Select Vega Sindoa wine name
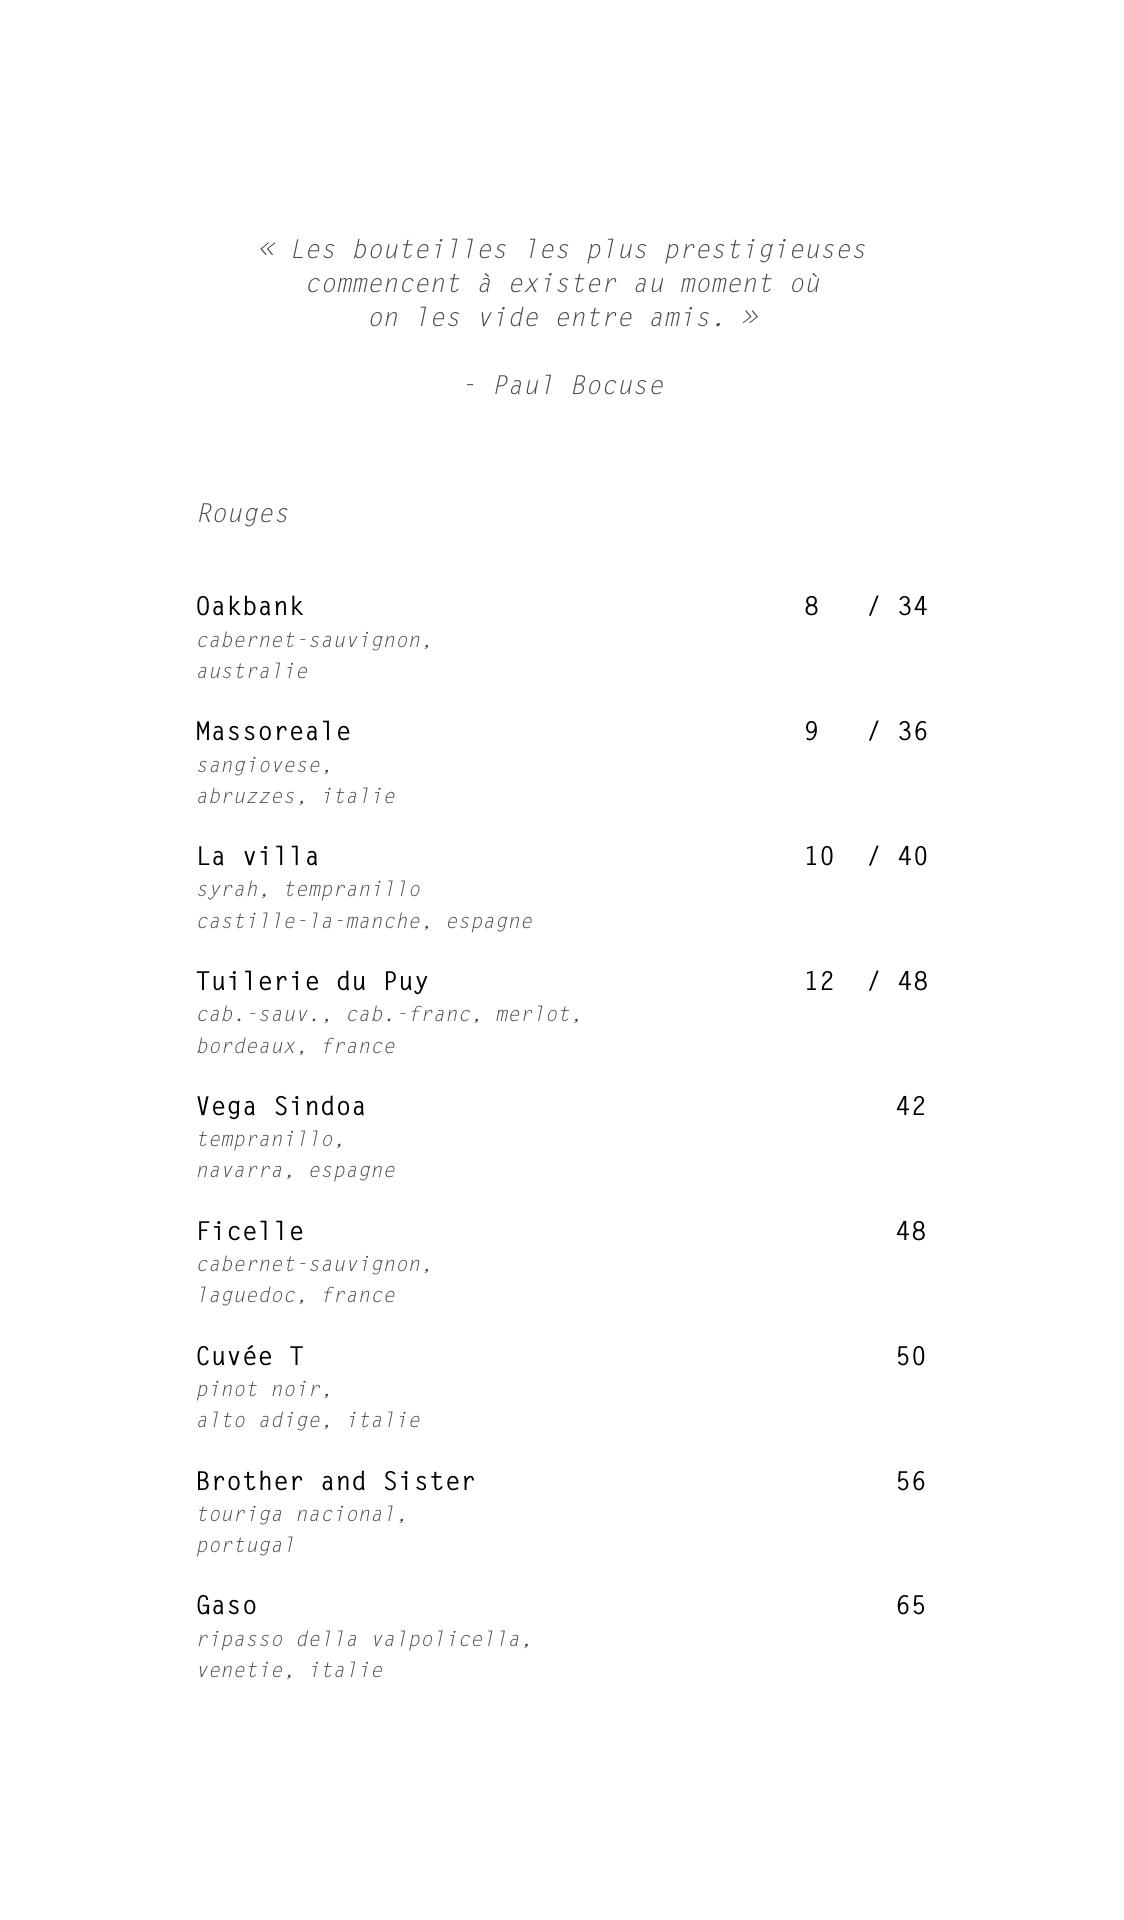Image resolution: width=1124 pixels, height=1920 pixels. click(x=280, y=1106)
